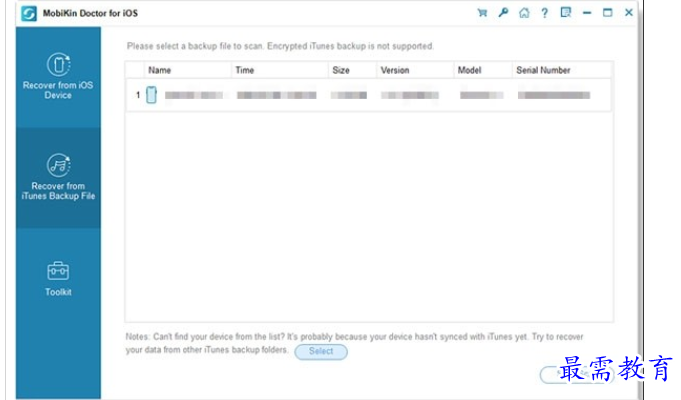Click the blurred Size cell in row 1

(349, 95)
